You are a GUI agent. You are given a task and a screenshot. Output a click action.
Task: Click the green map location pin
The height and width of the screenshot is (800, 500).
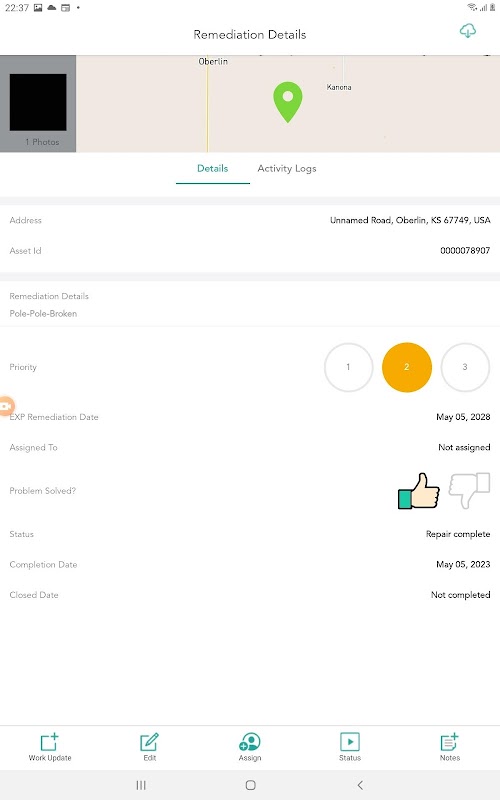pyautogui.click(x=288, y=102)
